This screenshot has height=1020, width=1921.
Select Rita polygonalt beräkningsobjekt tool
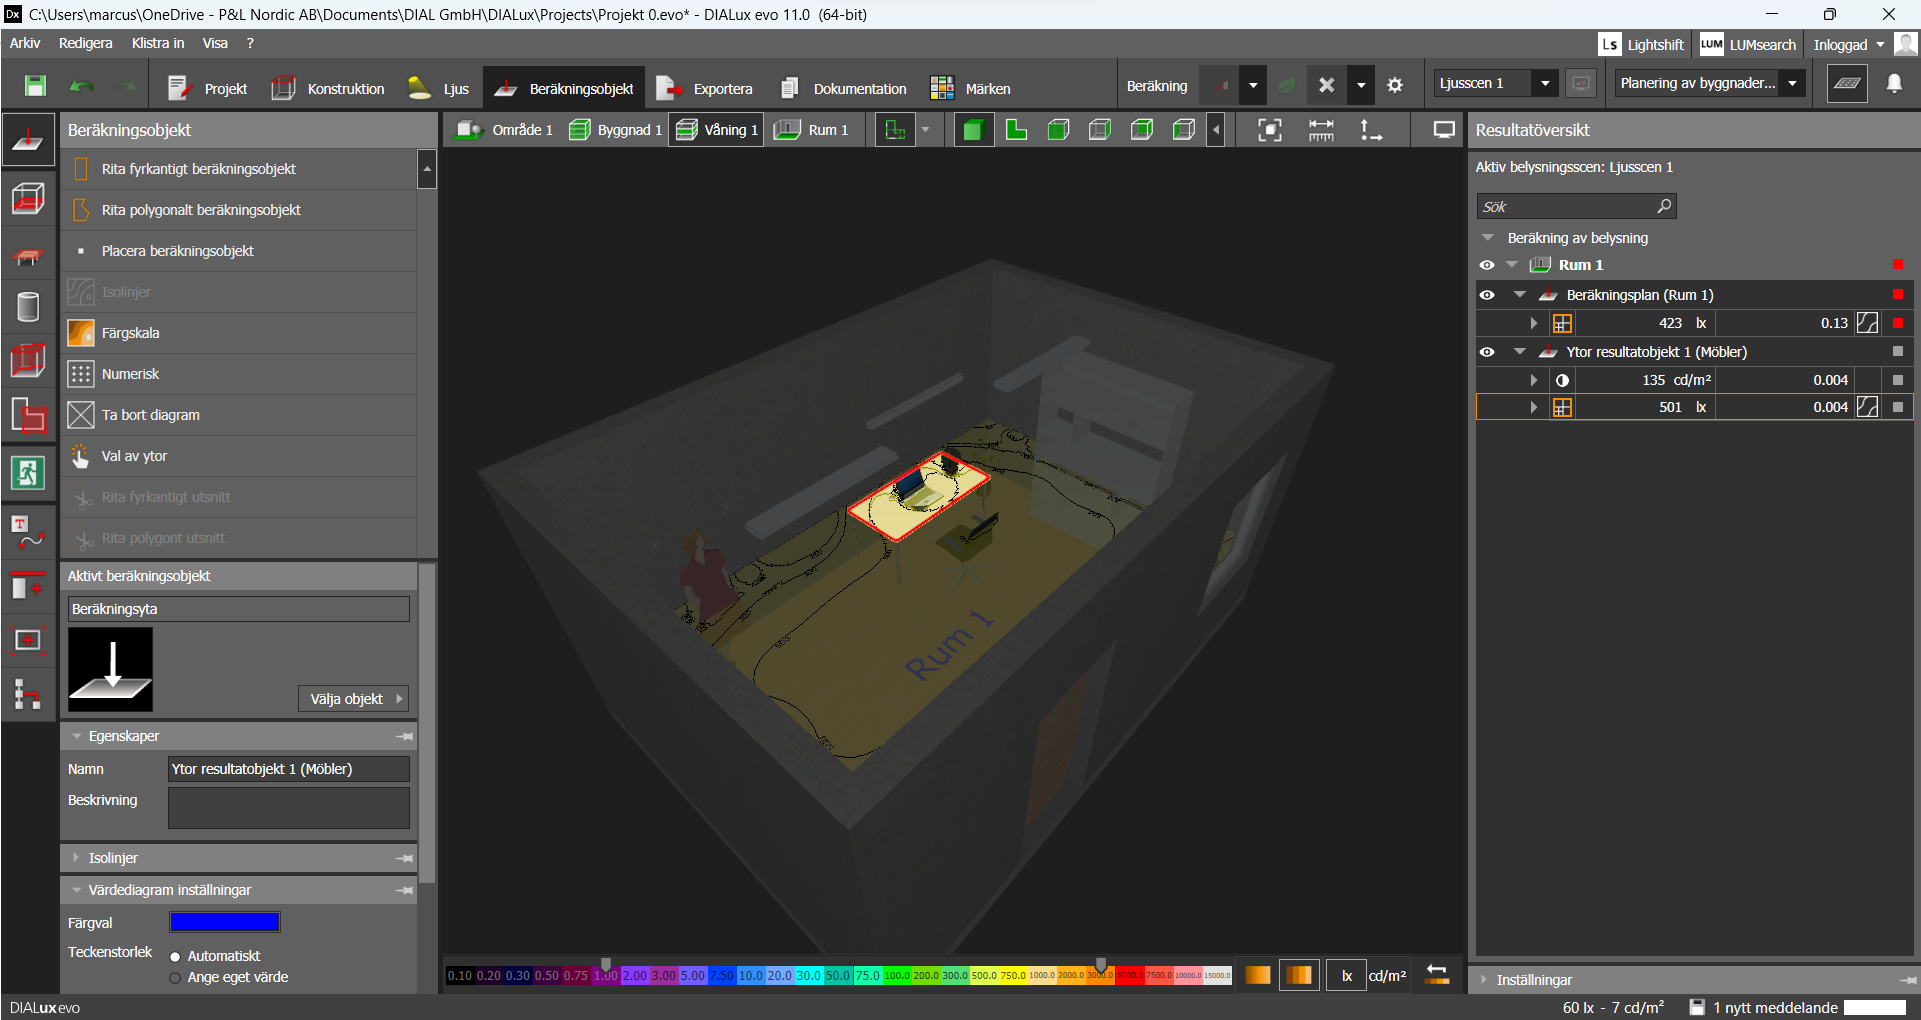pos(239,210)
